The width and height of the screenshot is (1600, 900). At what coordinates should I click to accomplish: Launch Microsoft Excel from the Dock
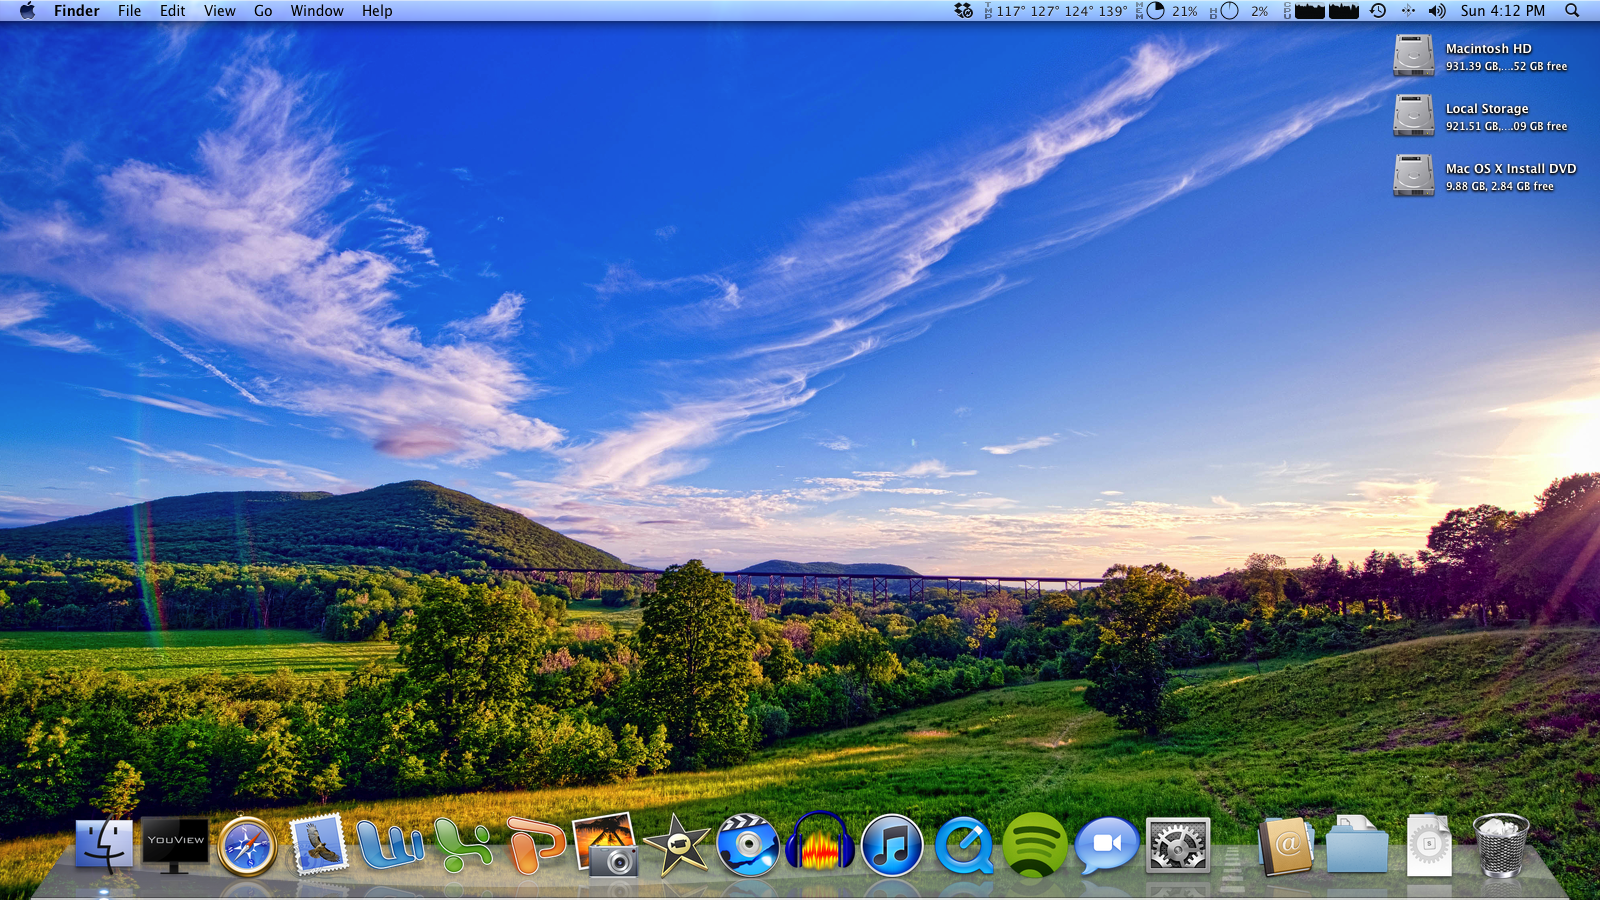(462, 846)
